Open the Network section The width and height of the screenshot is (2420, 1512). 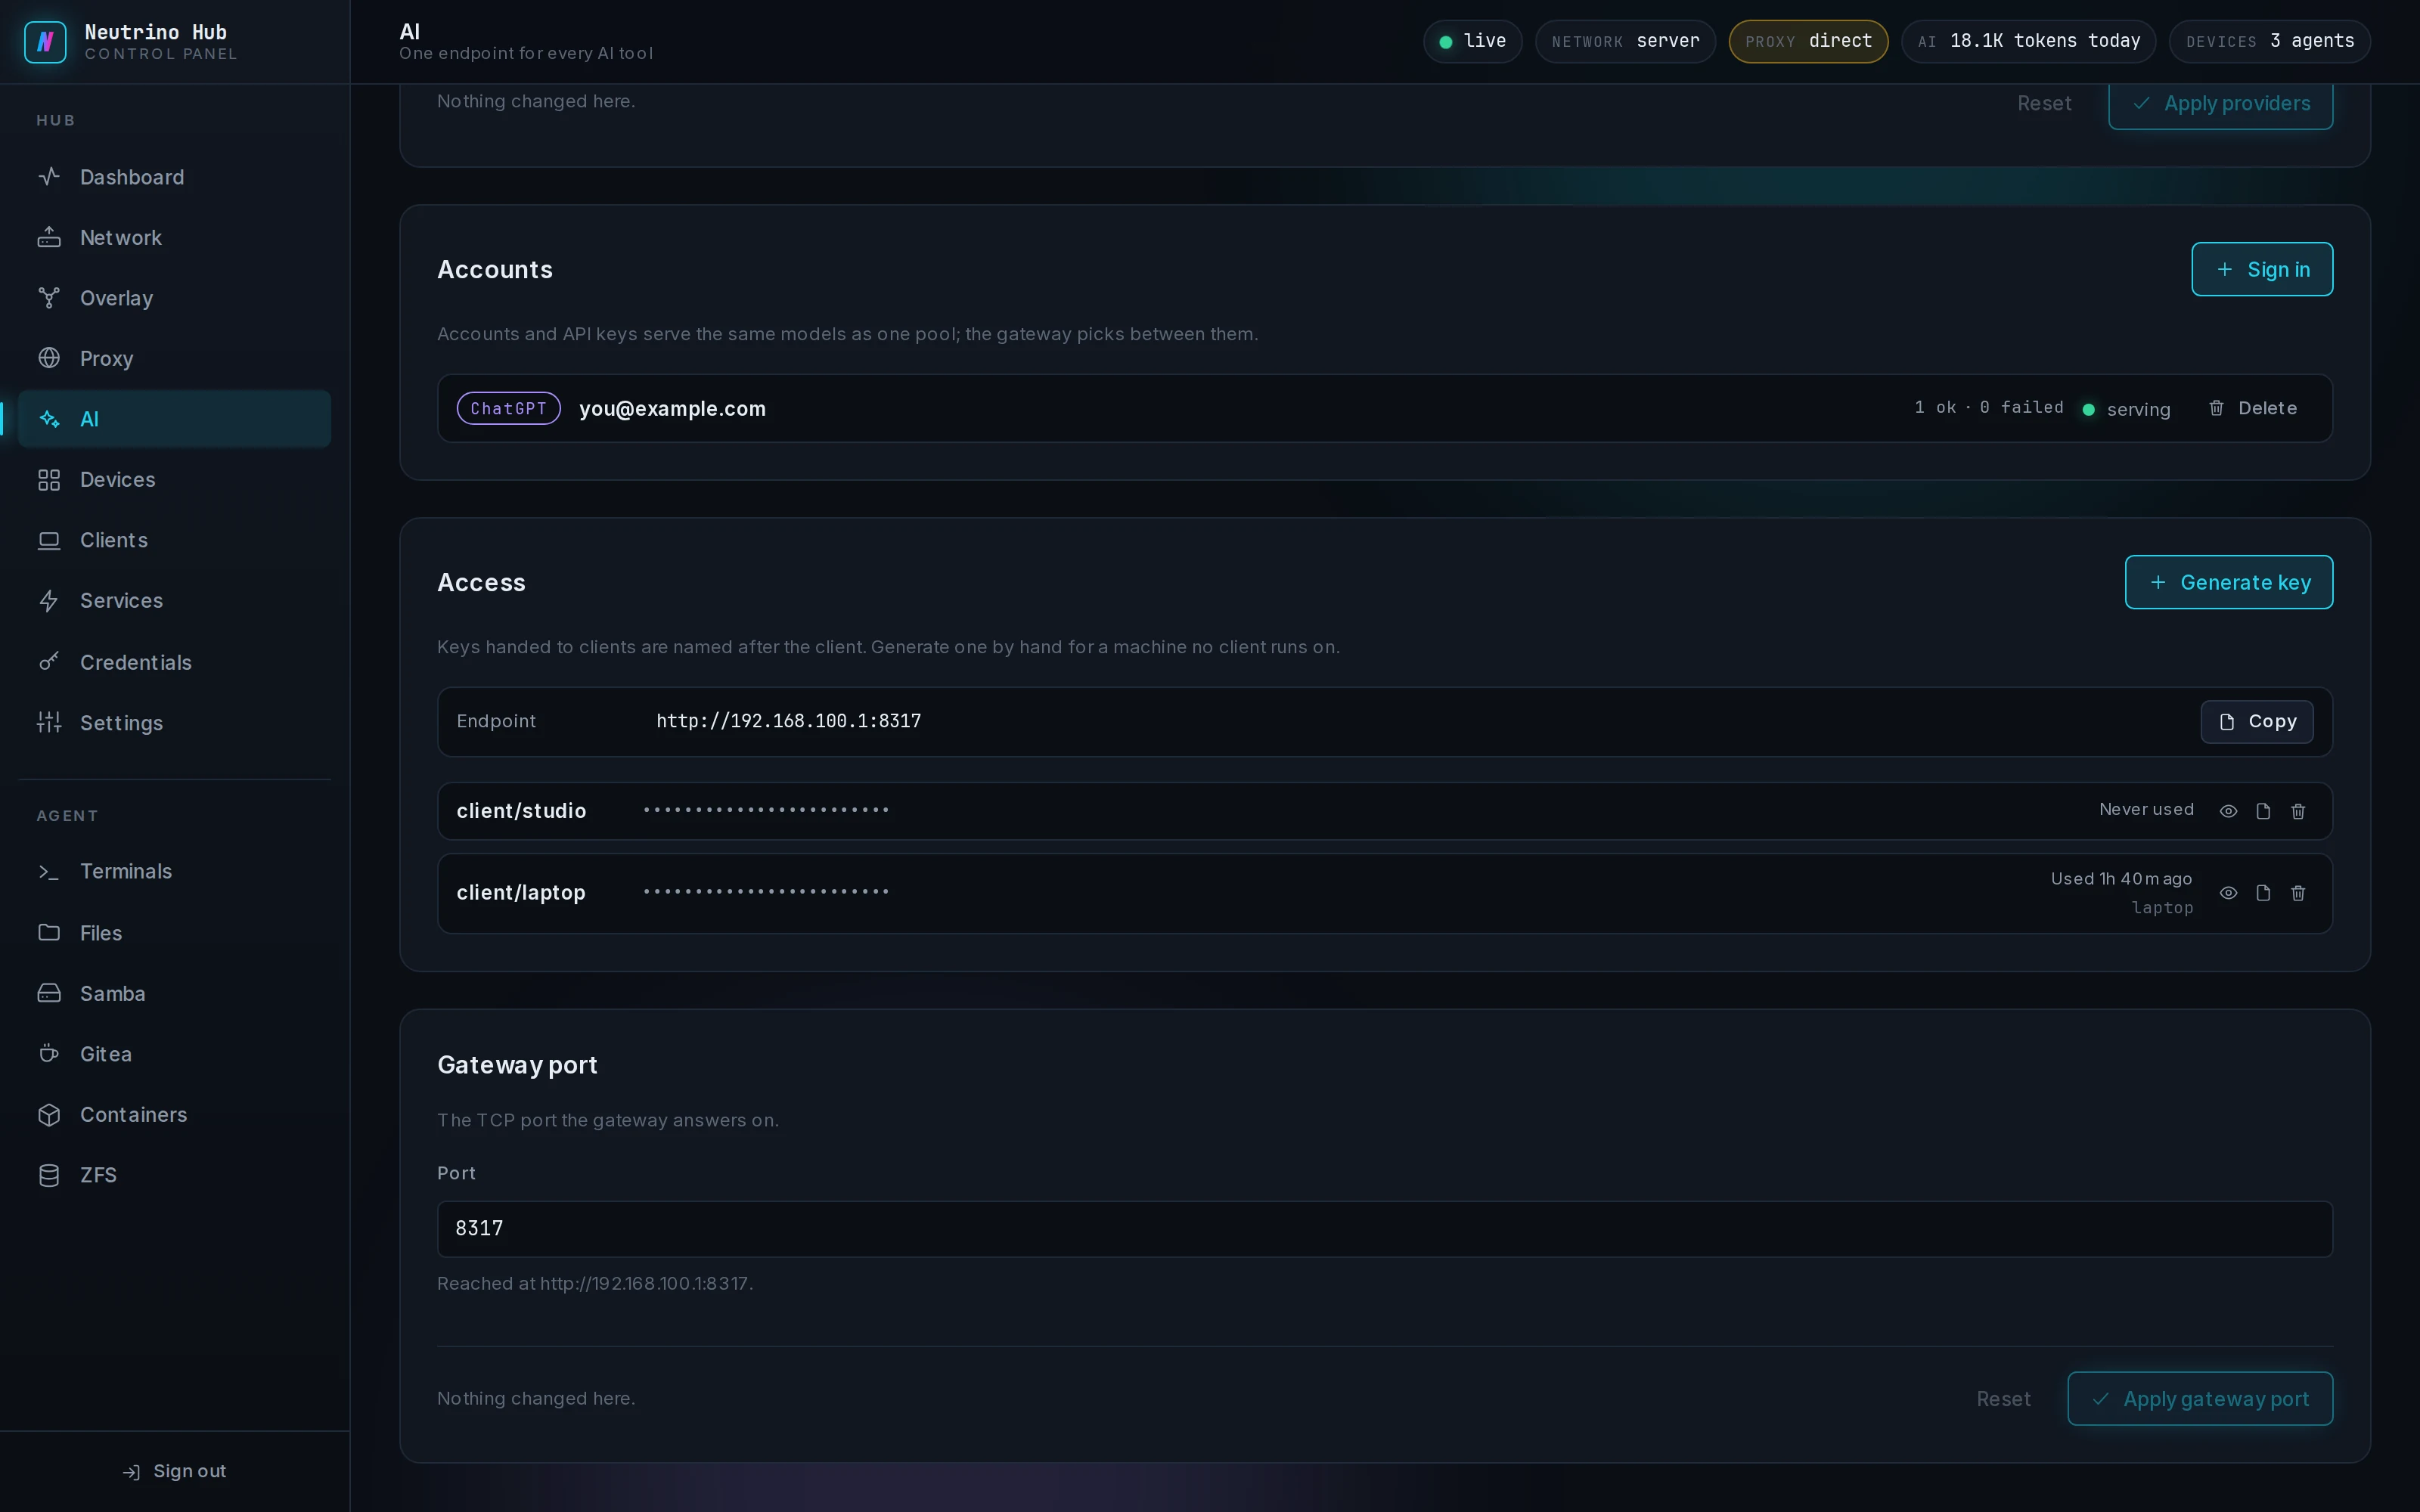click(x=174, y=238)
